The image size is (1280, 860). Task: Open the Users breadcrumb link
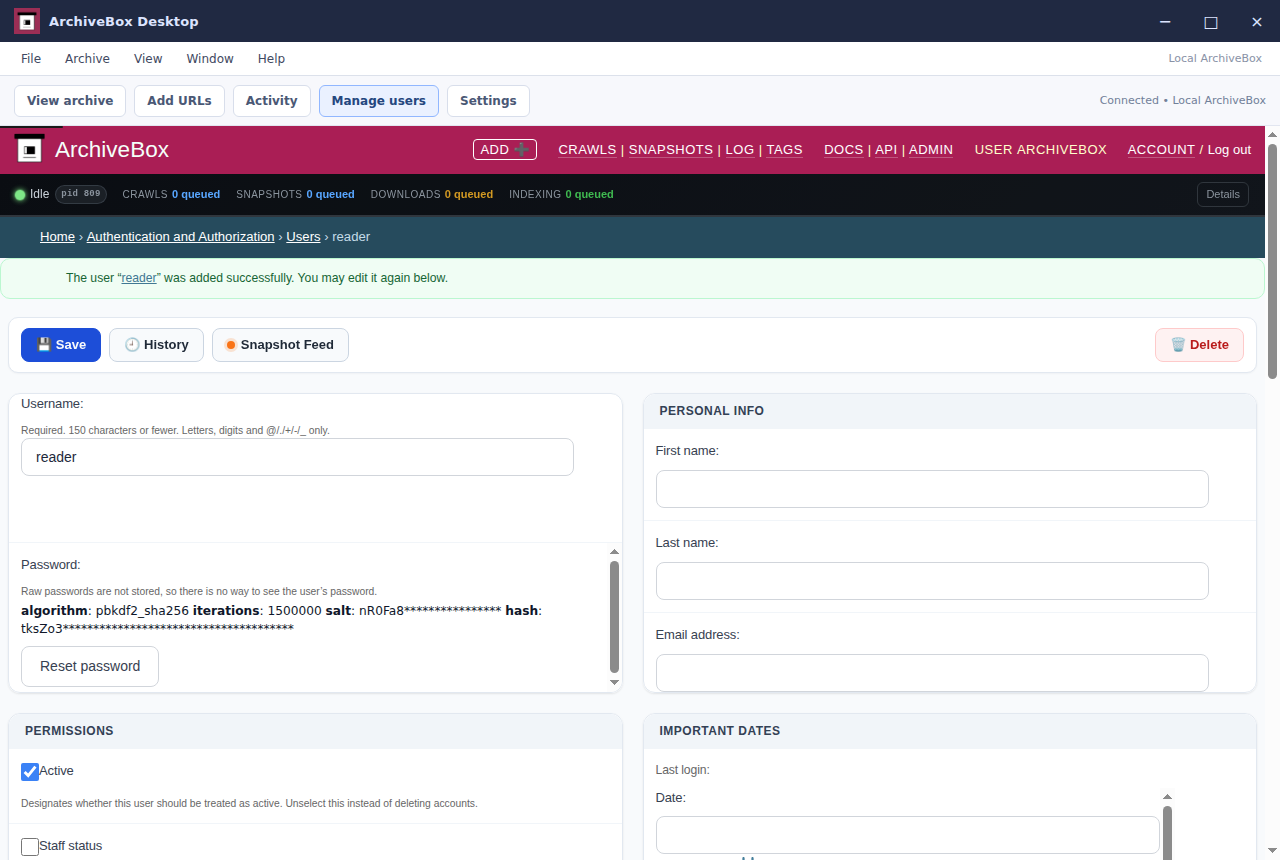[304, 237]
